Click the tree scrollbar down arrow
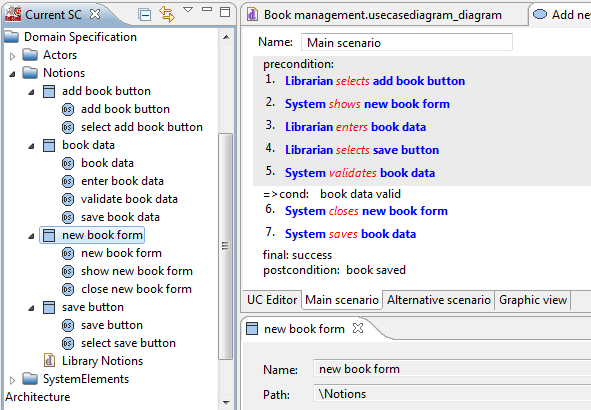This screenshot has width=591, height=410. point(226,402)
